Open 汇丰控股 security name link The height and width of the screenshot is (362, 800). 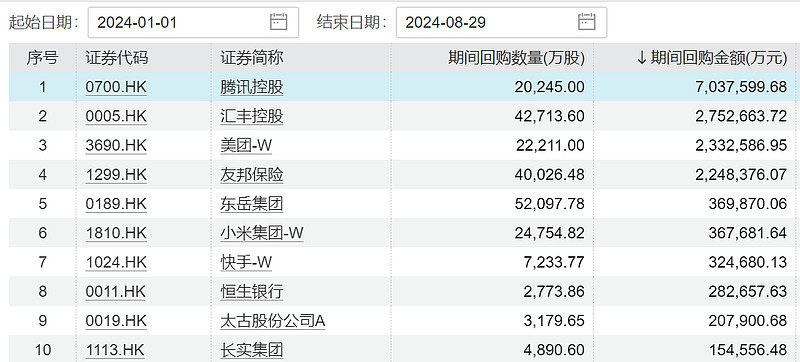click(x=252, y=116)
